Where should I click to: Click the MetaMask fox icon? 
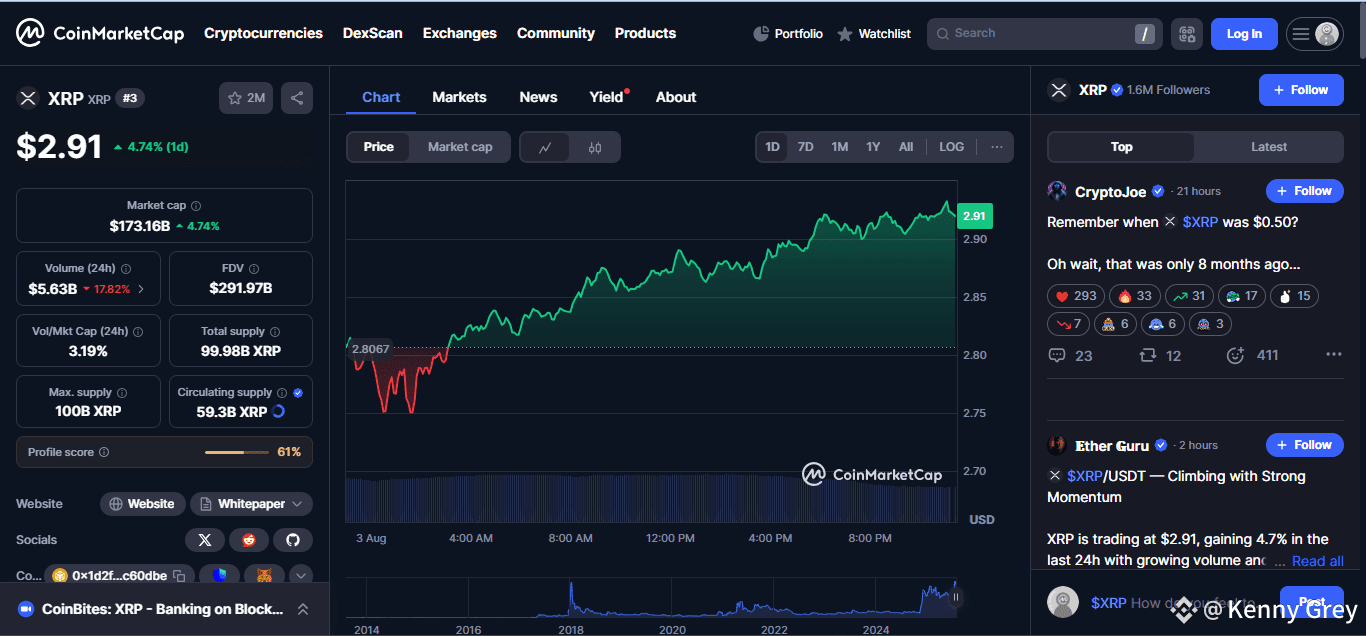click(263, 576)
